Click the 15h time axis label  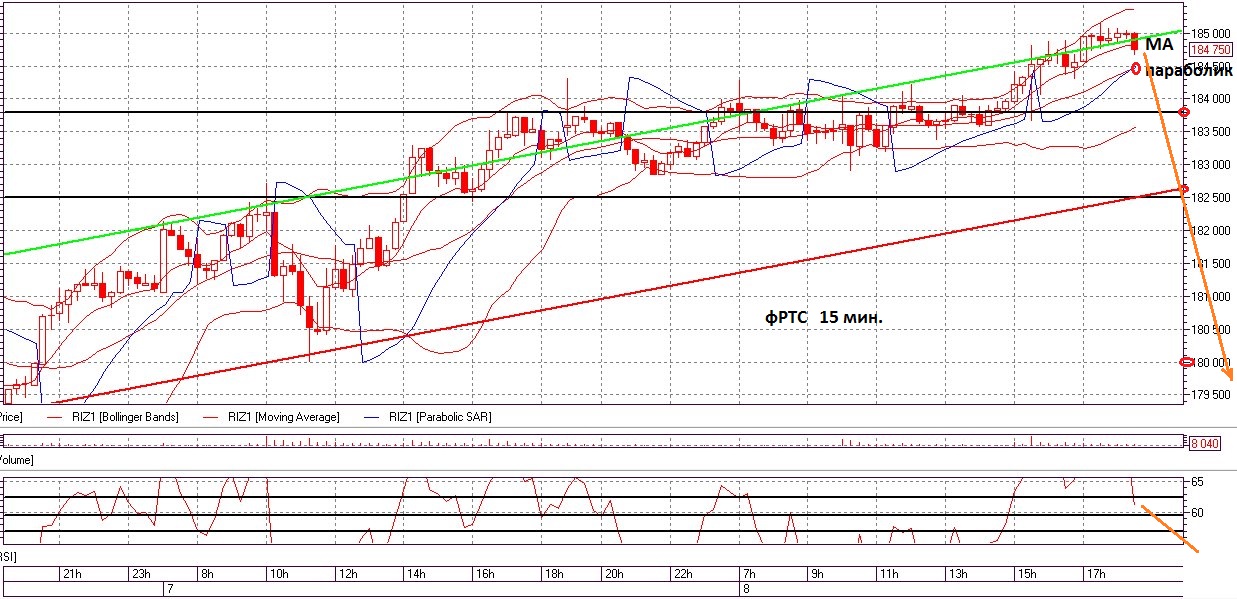tap(1026, 574)
